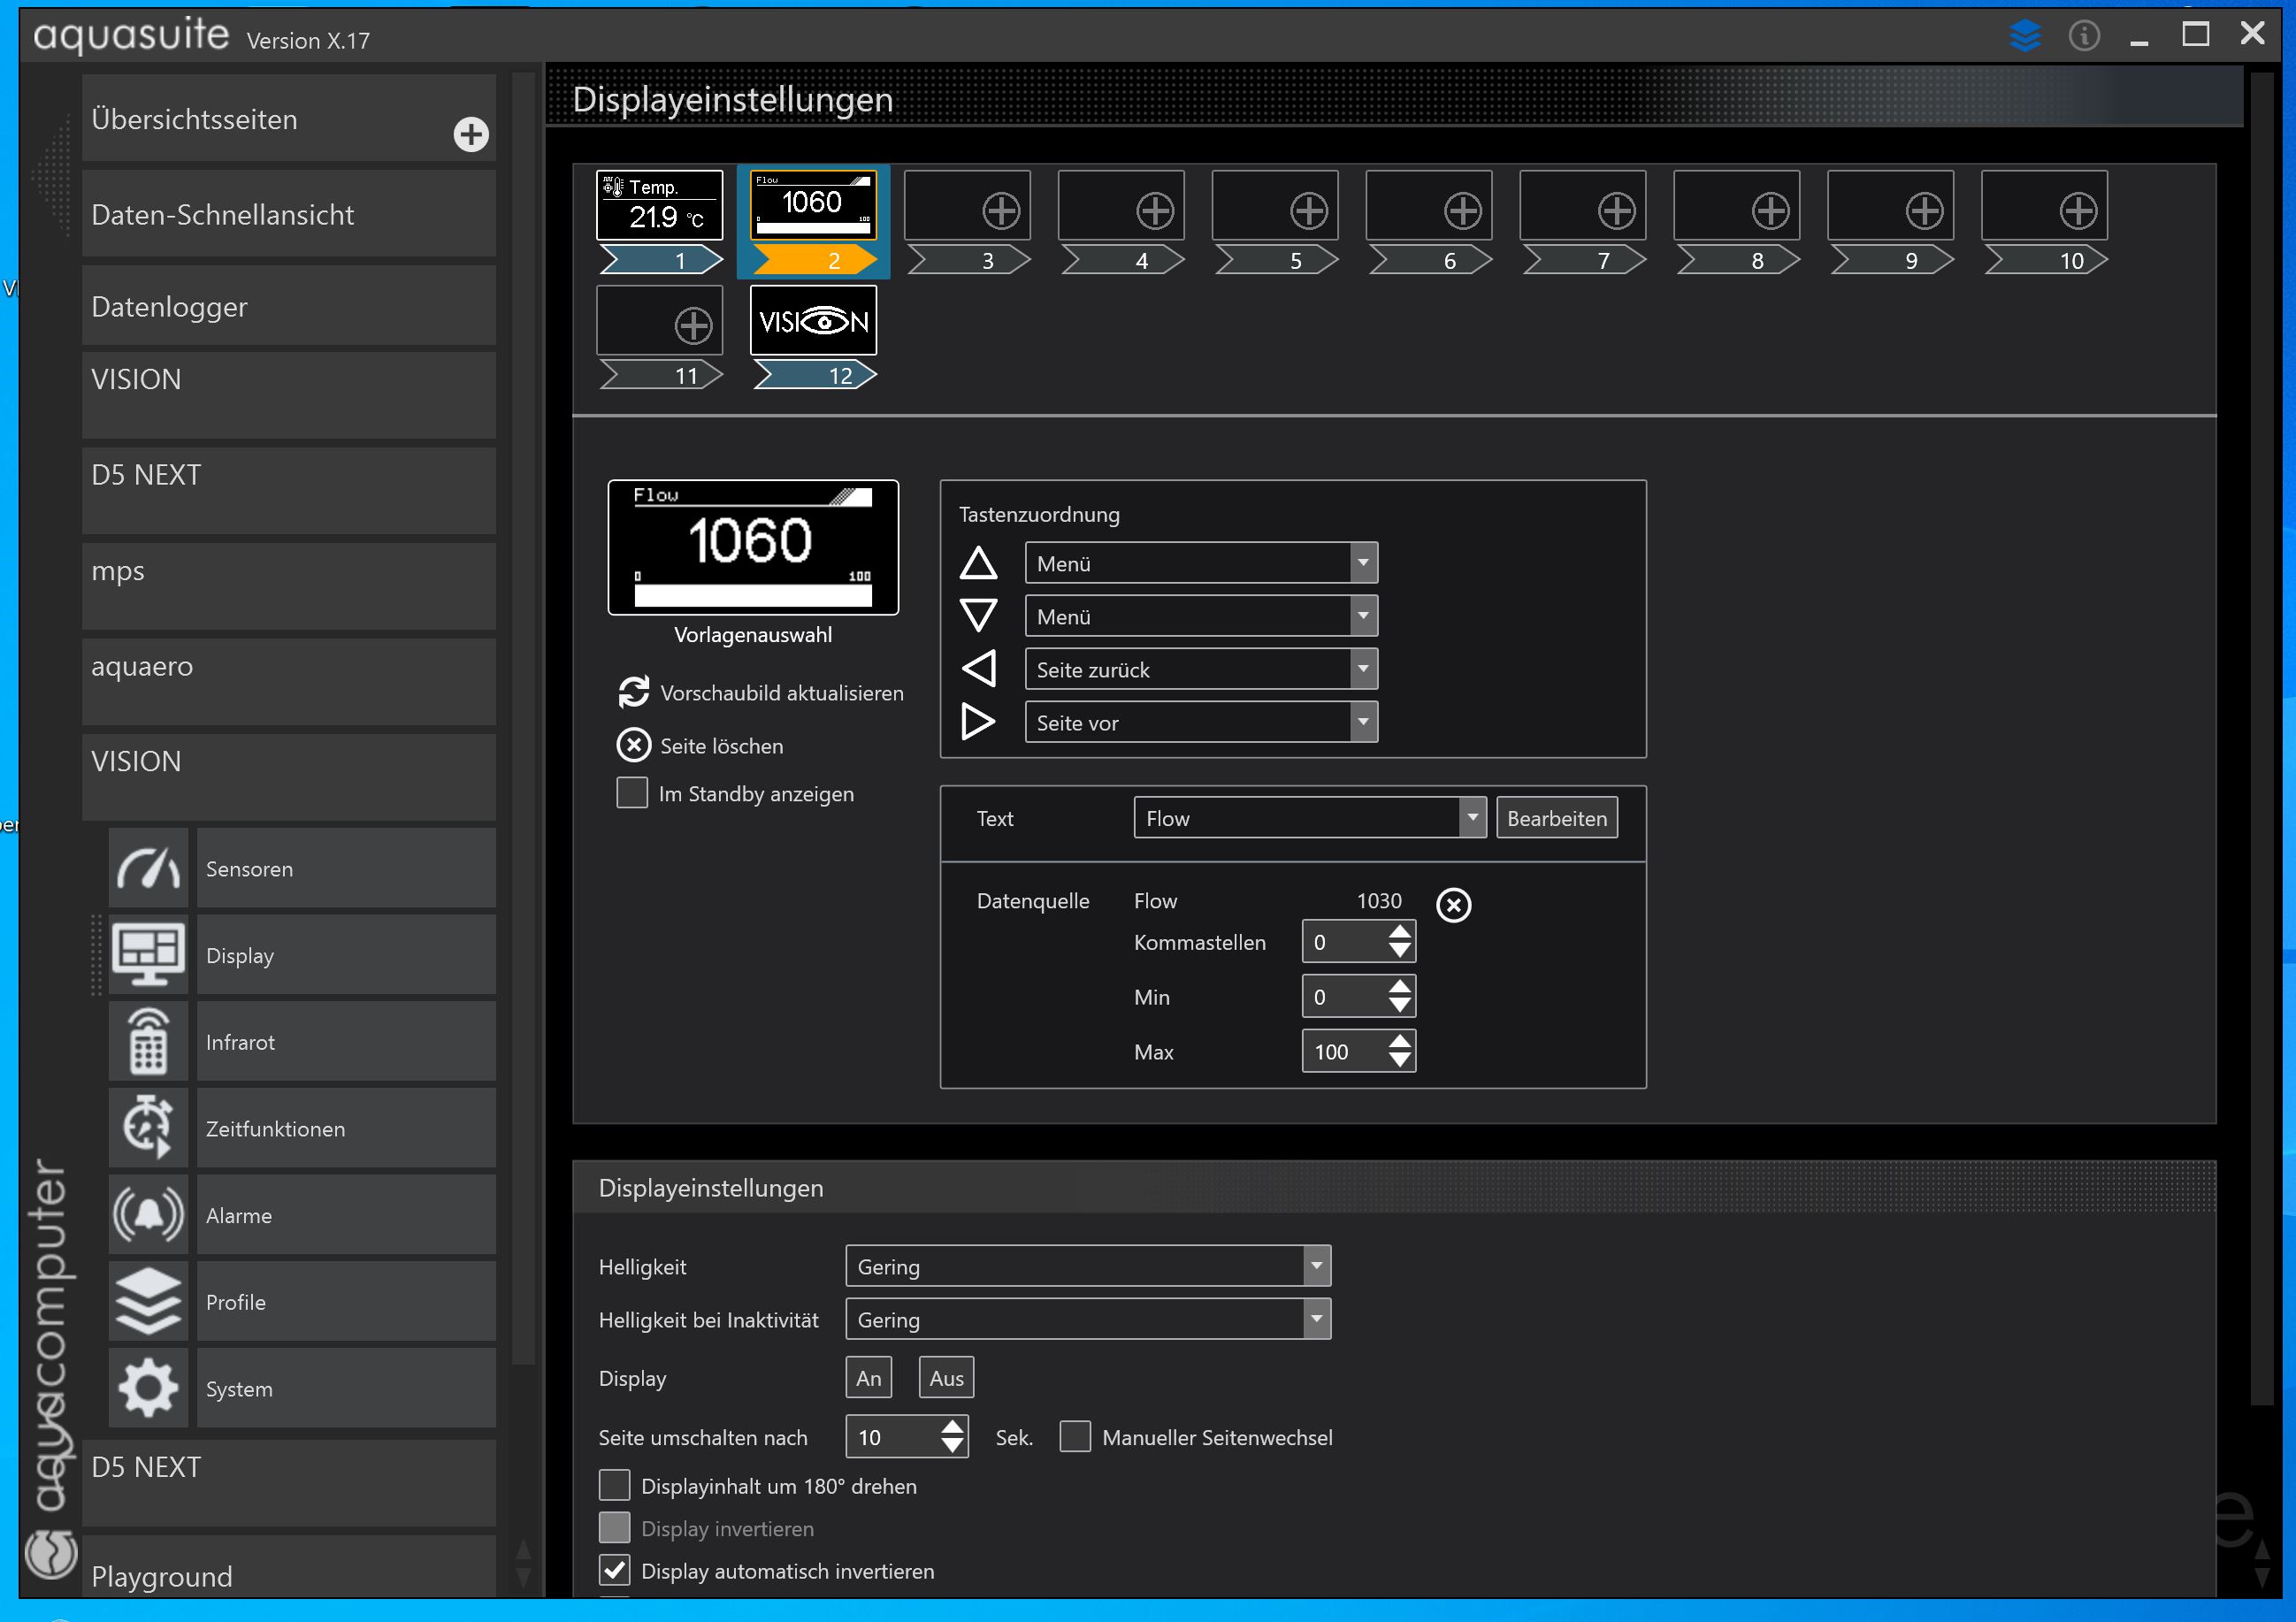Remove the Flow data source with X icon
This screenshot has height=1622, width=2296.
tap(1453, 905)
